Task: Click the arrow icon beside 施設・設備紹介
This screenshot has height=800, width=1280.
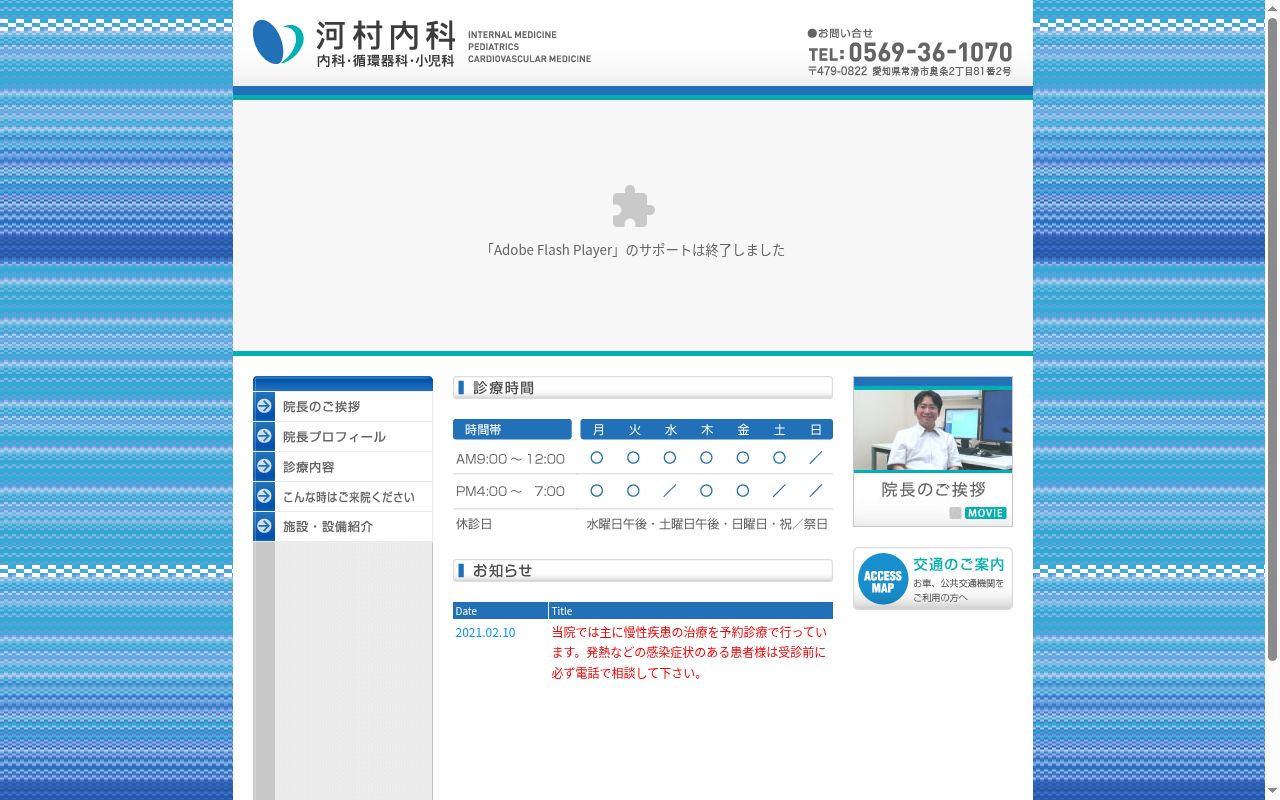Action: (x=264, y=526)
